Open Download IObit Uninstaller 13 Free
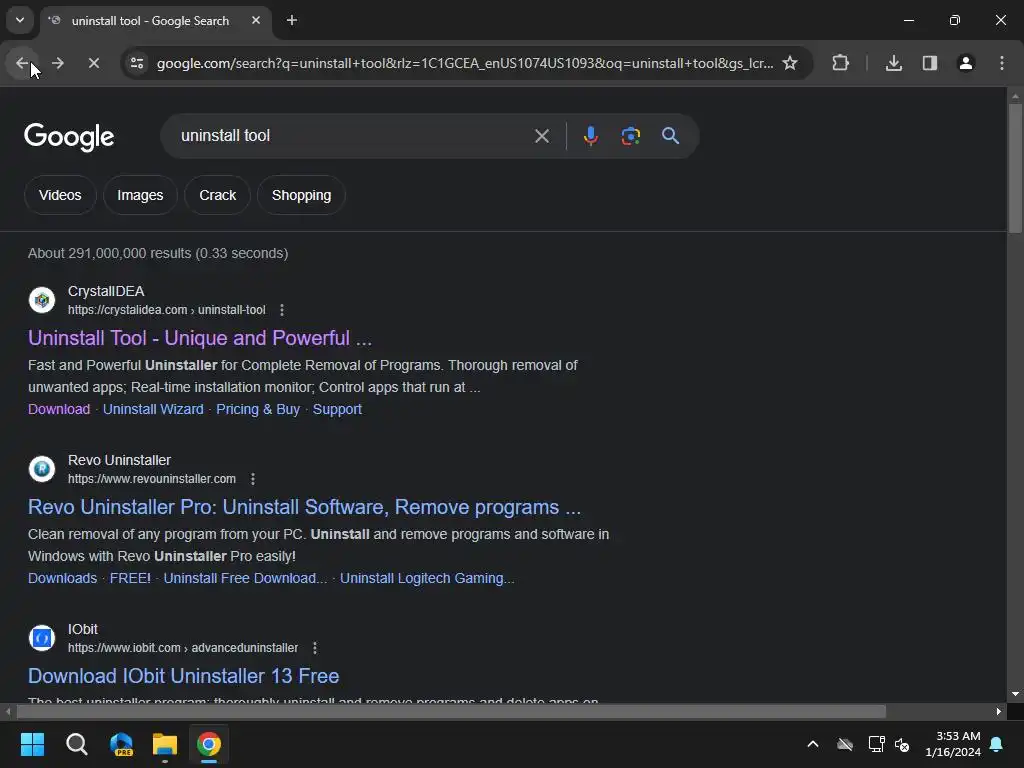 point(184,677)
